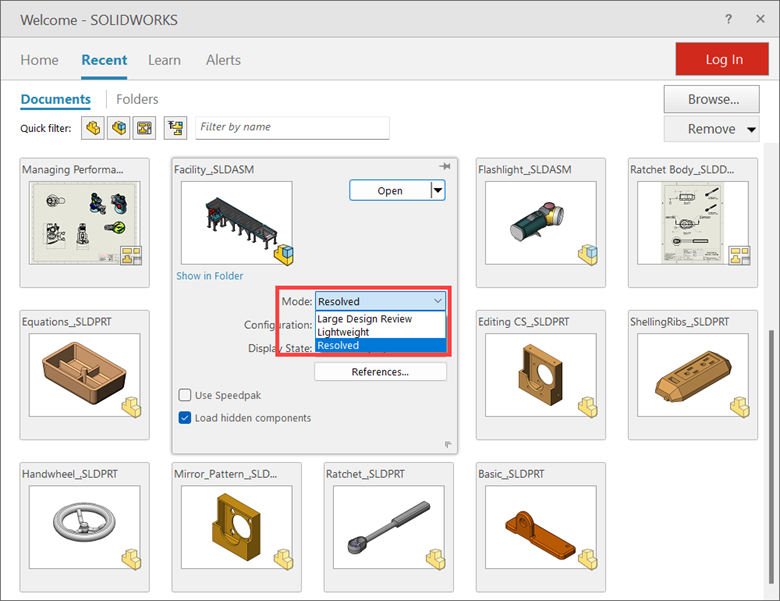Click the Filter by name field
The image size is (780, 601).
tap(292, 128)
